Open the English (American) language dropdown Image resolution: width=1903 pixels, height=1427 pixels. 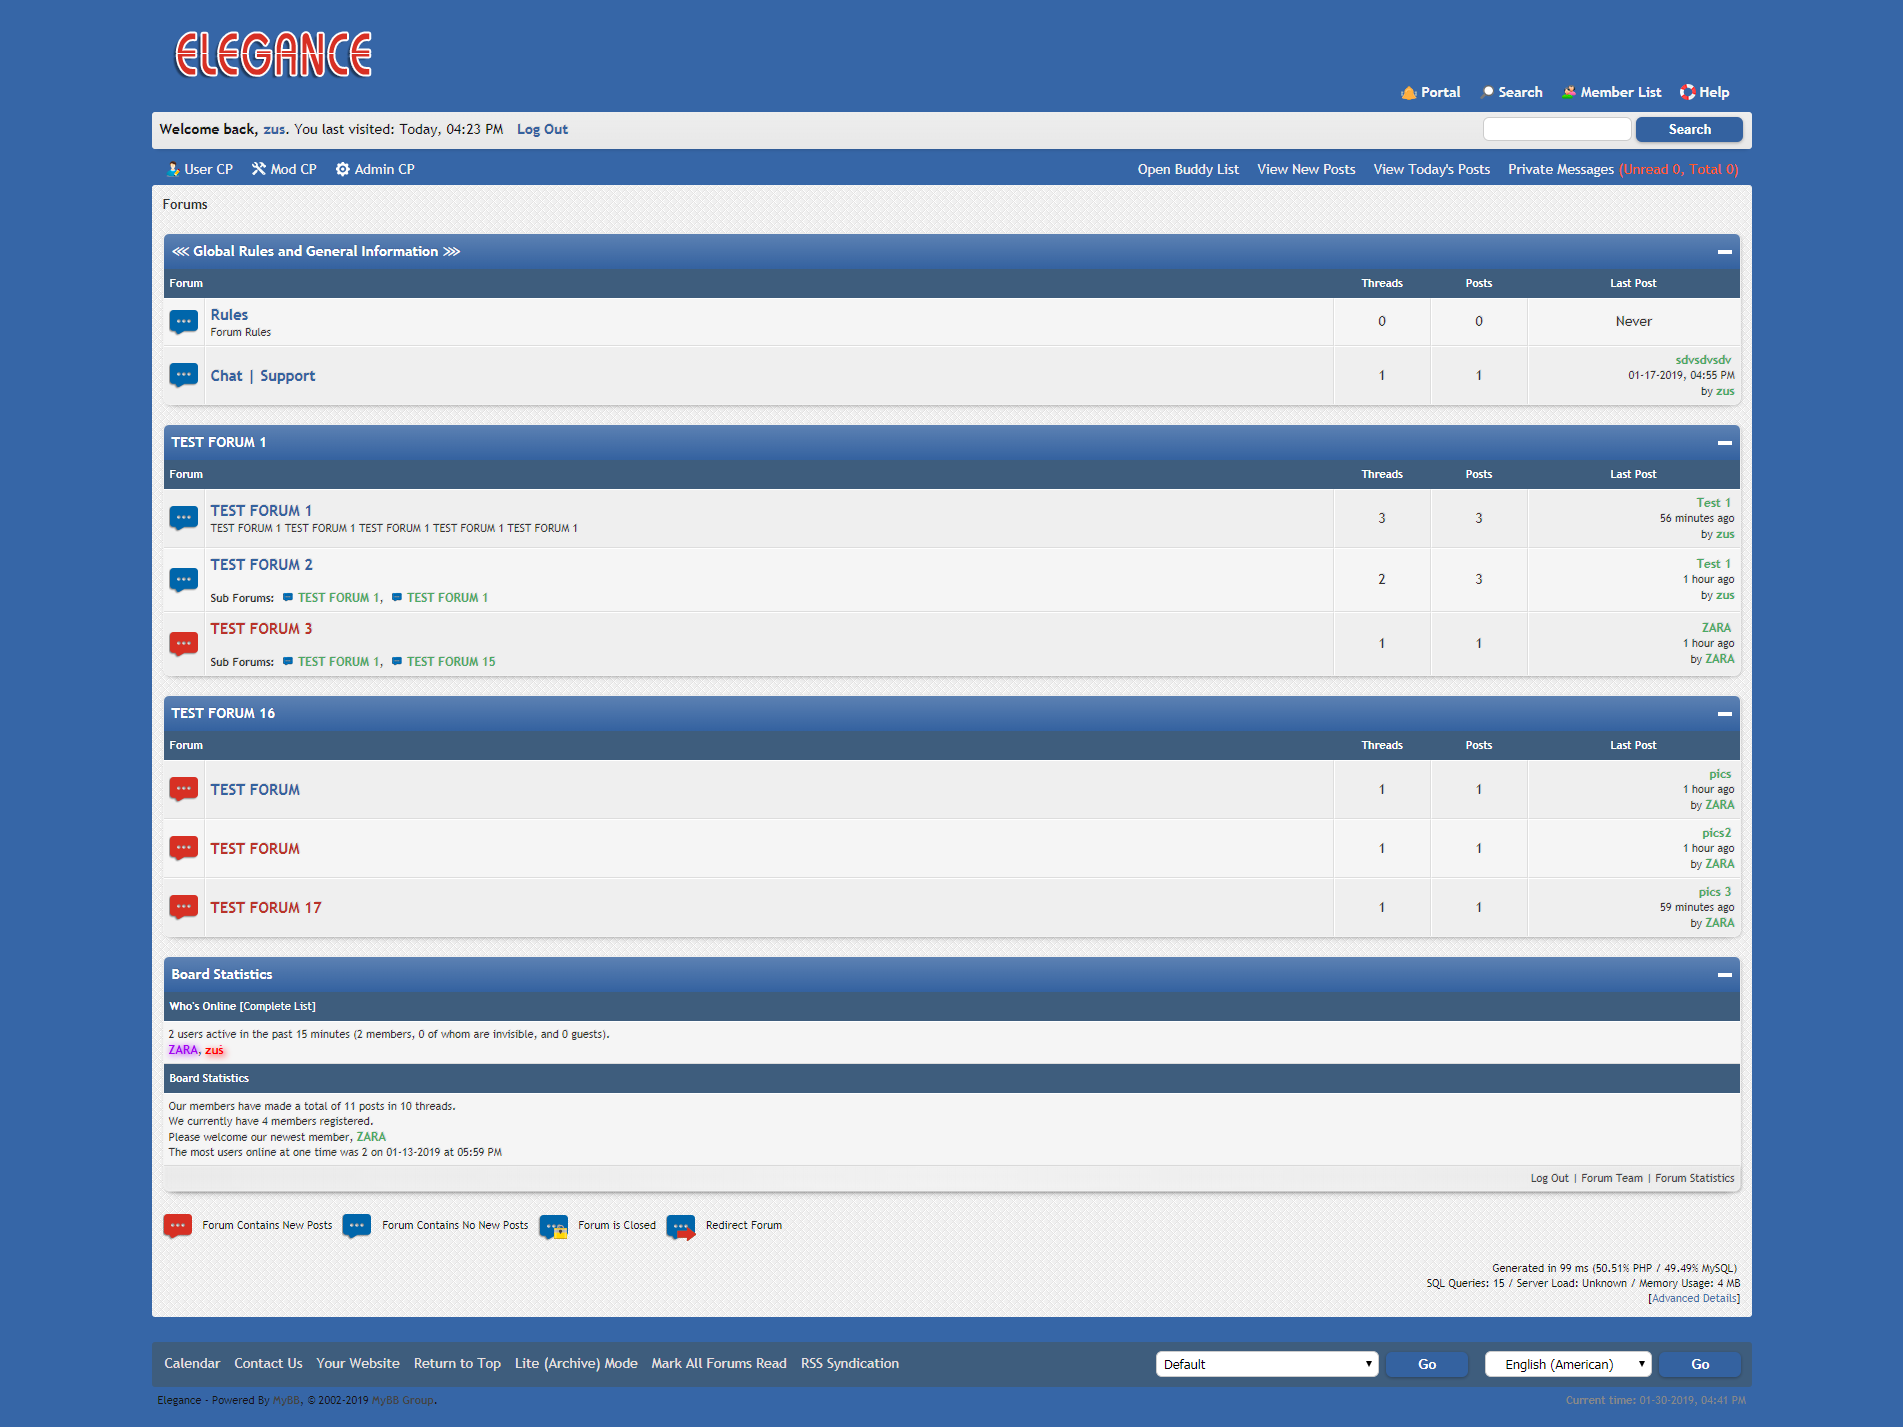(x=1567, y=1364)
